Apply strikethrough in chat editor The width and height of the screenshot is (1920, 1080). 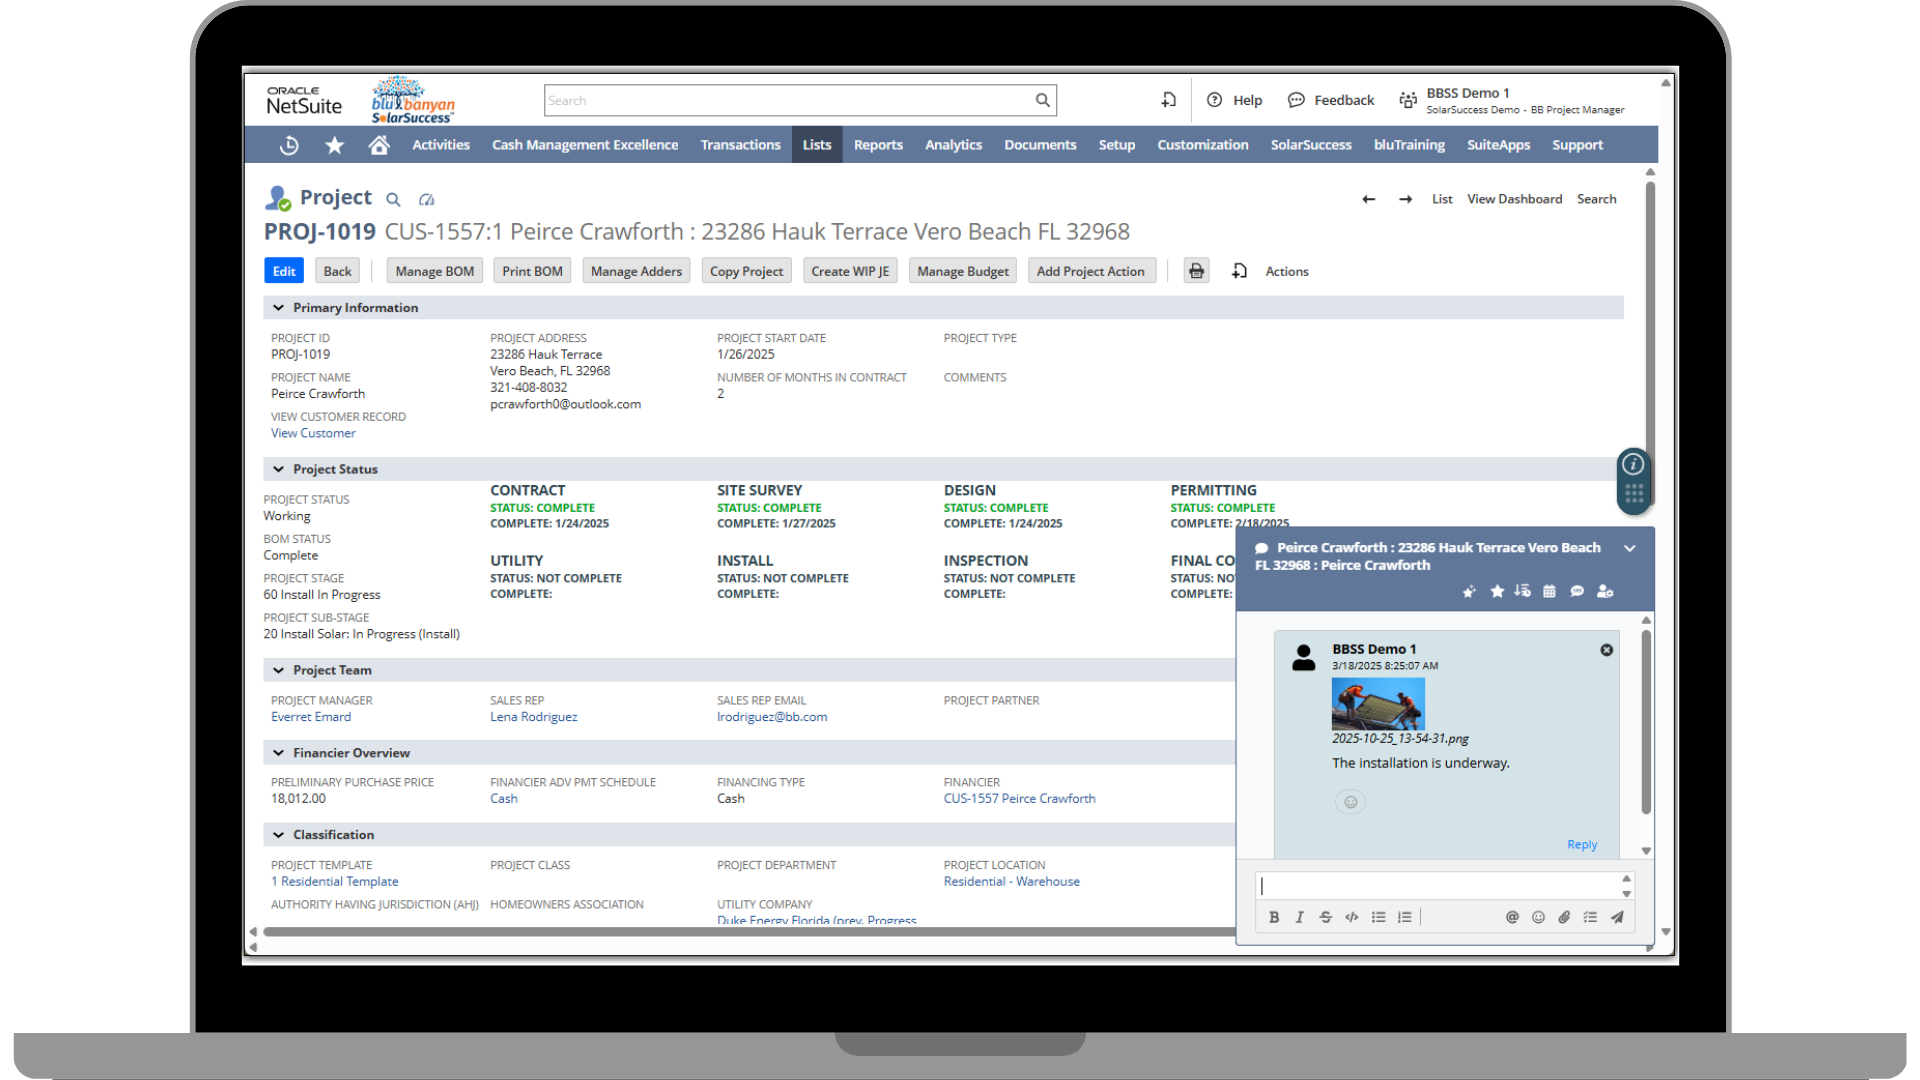(x=1325, y=917)
